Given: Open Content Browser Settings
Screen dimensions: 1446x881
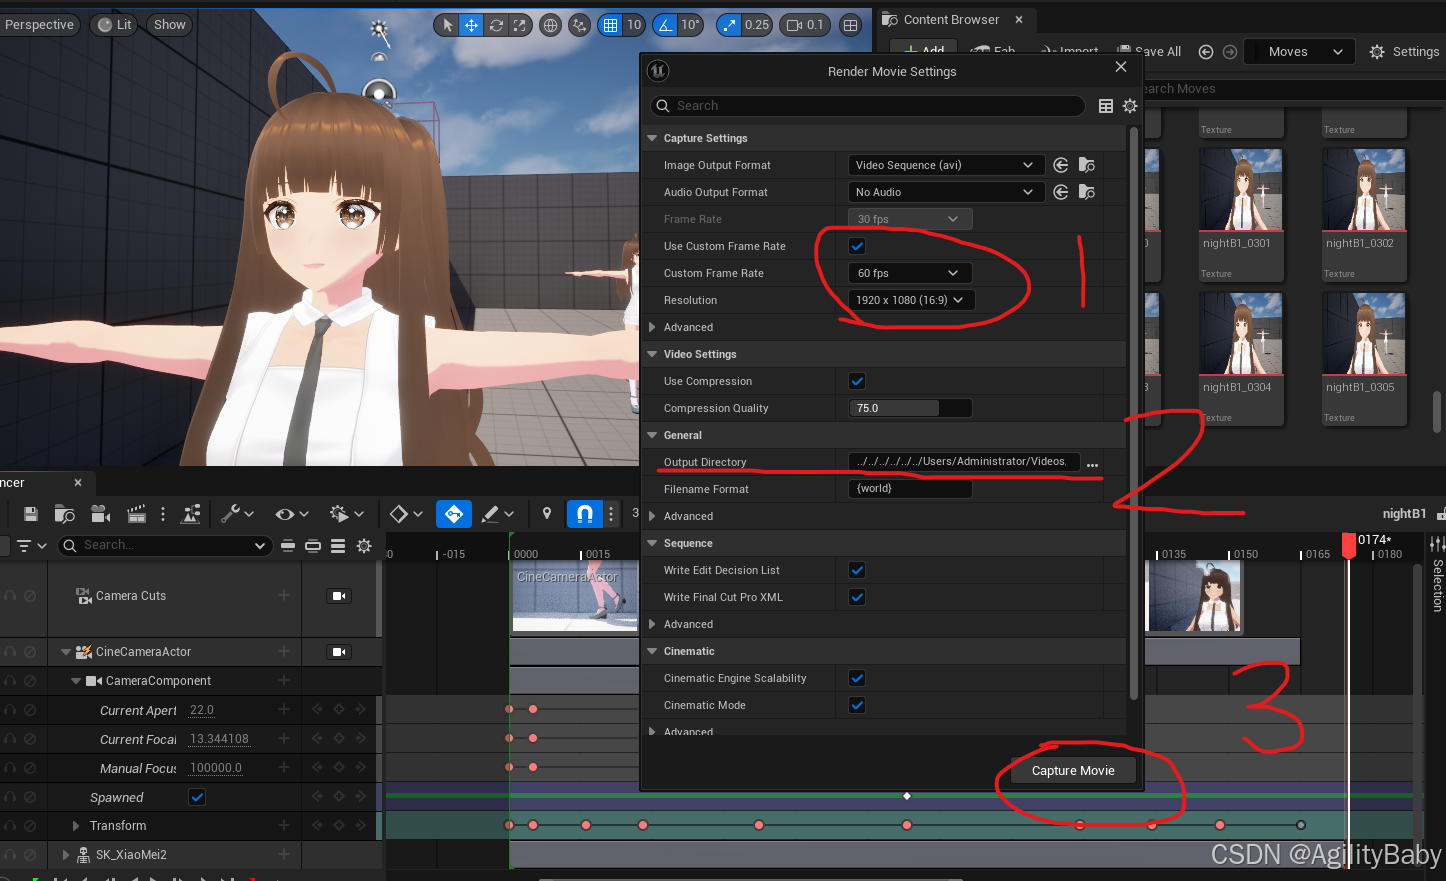Looking at the screenshot, I should click(1404, 52).
